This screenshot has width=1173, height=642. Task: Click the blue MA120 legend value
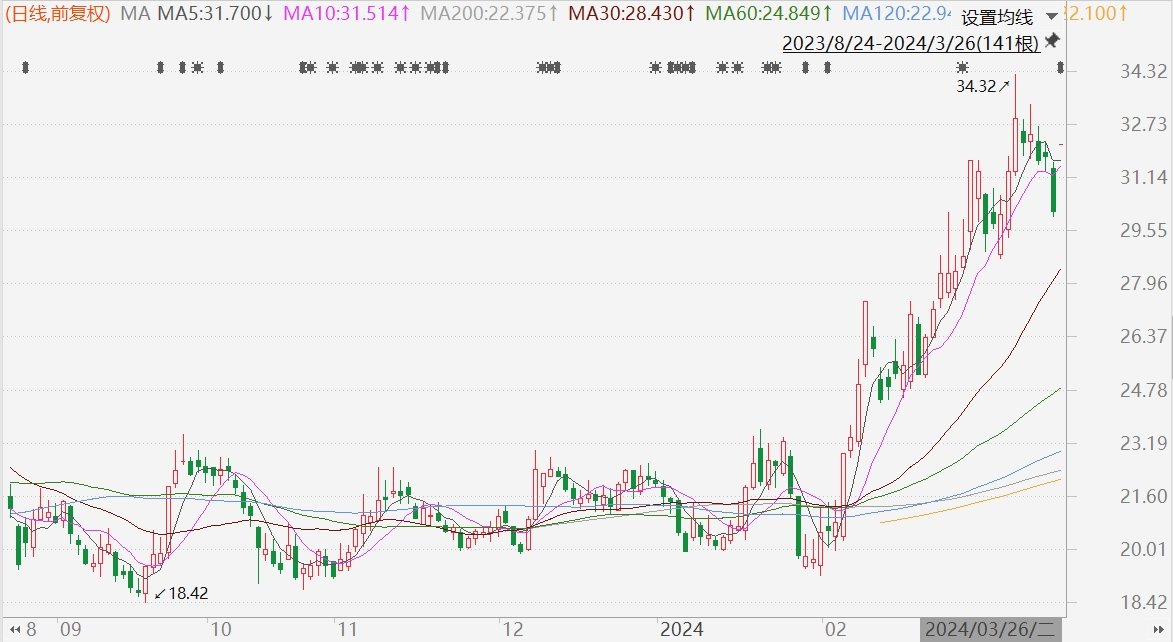(898, 13)
